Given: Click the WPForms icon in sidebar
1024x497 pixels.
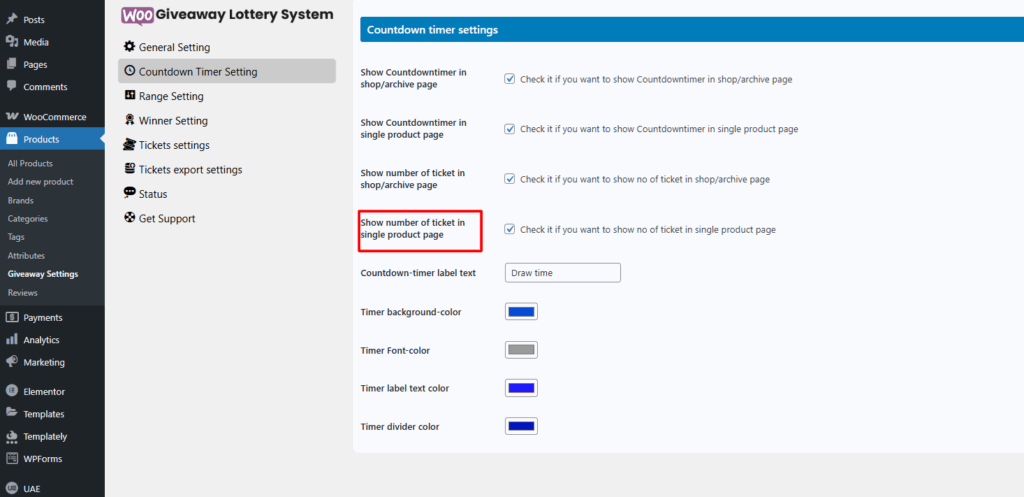Looking at the screenshot, I should [12, 458].
